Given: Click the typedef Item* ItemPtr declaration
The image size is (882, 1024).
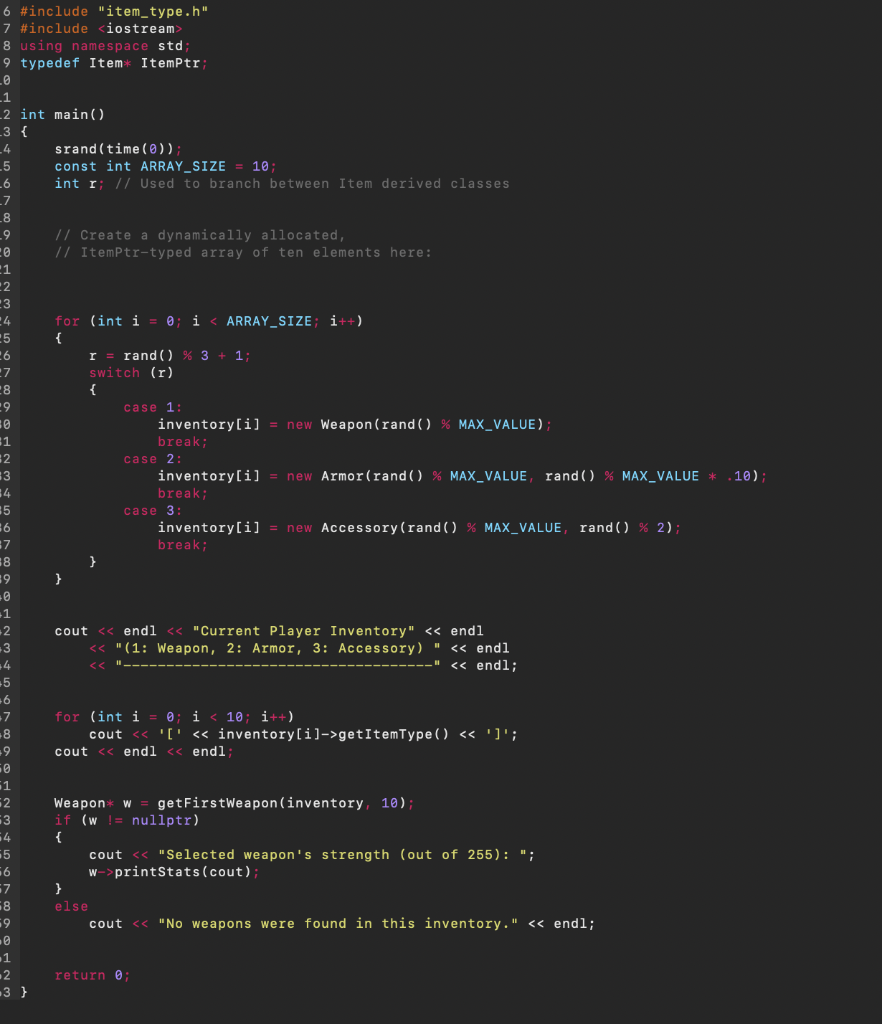Looking at the screenshot, I should point(118,62).
